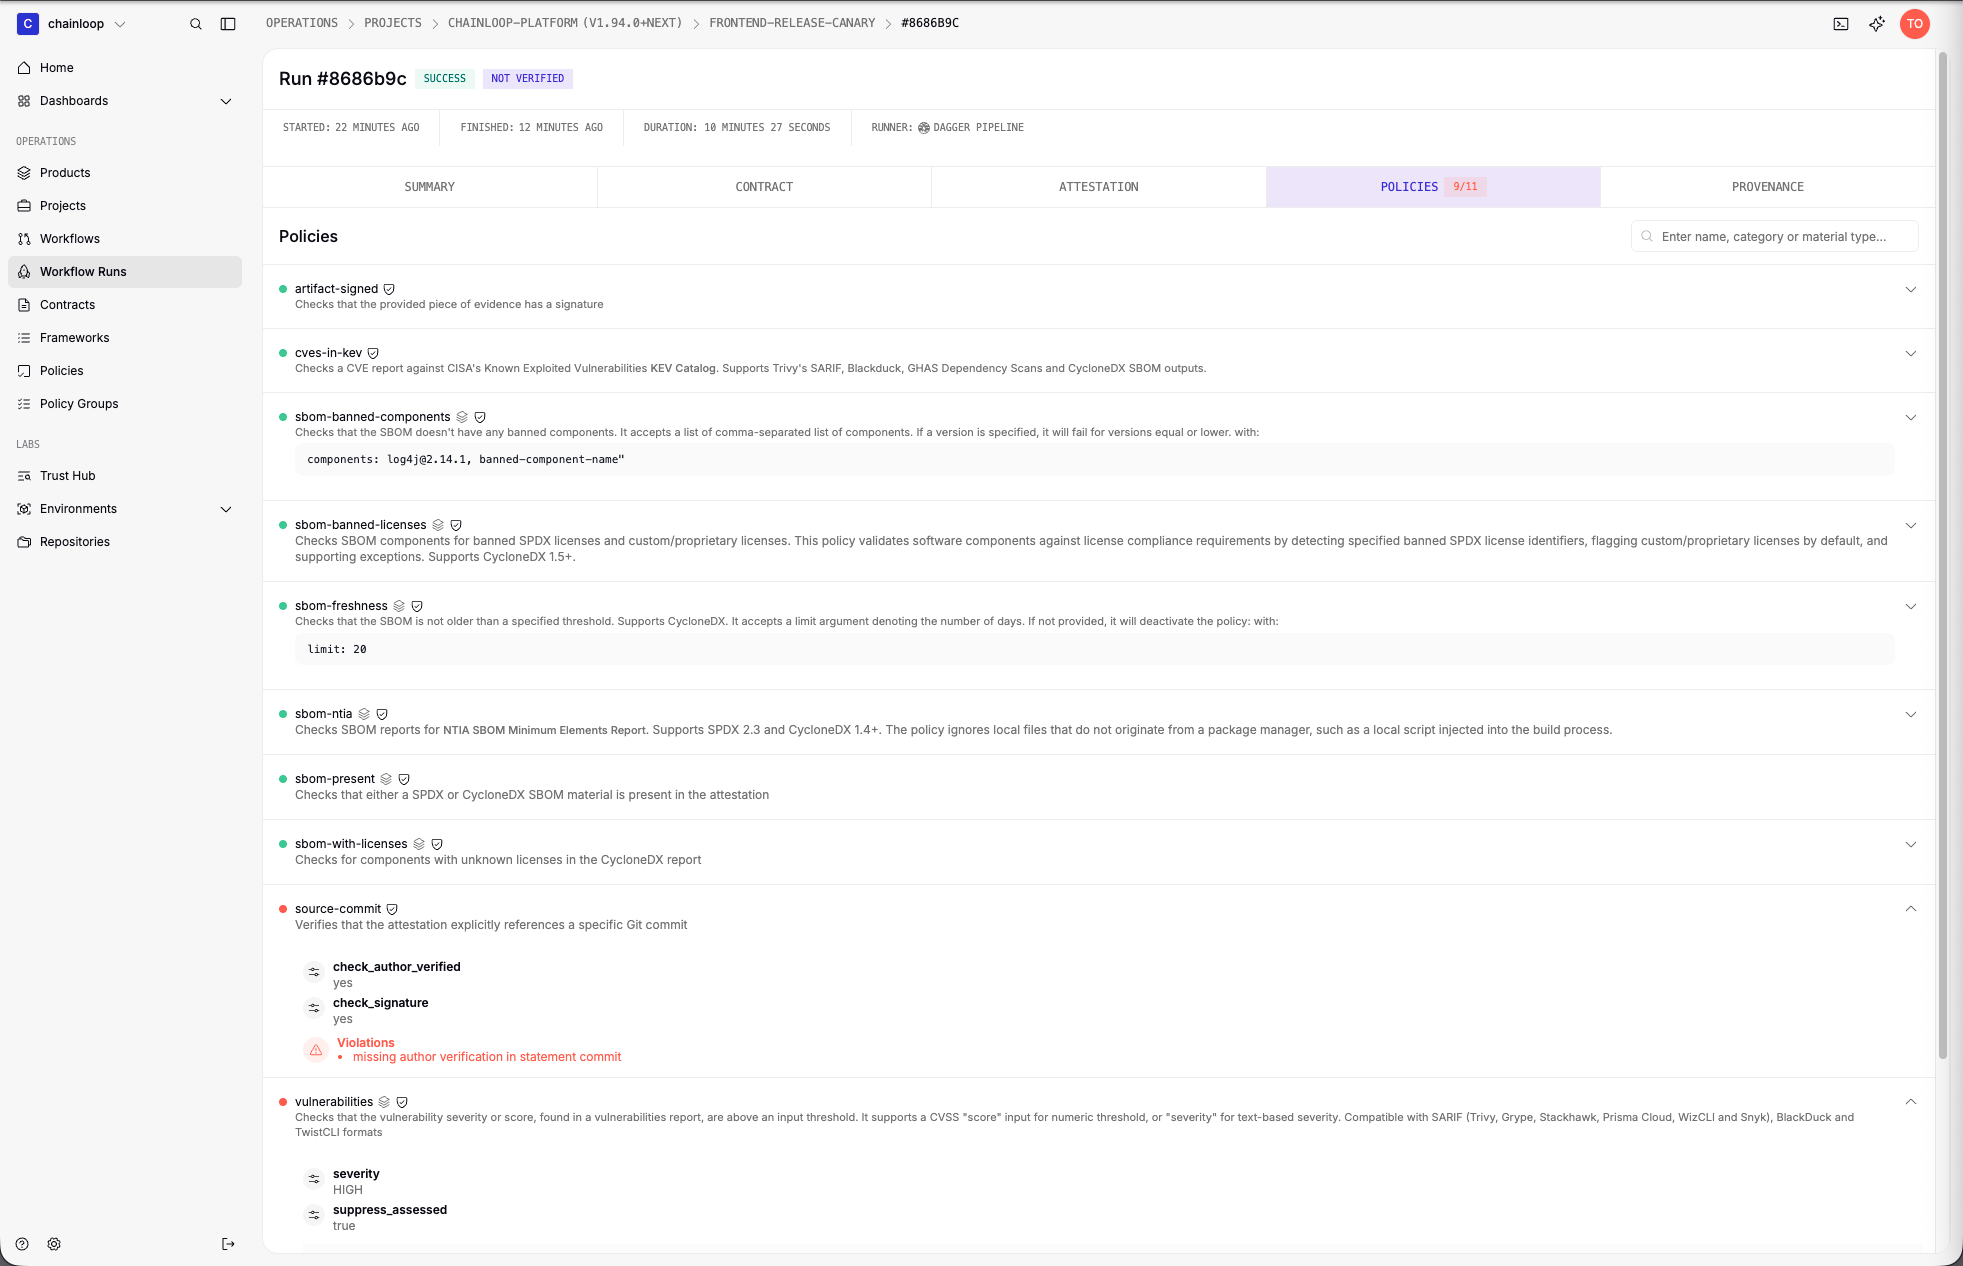
Task: Click the Frameworks list icon
Action: pos(24,338)
